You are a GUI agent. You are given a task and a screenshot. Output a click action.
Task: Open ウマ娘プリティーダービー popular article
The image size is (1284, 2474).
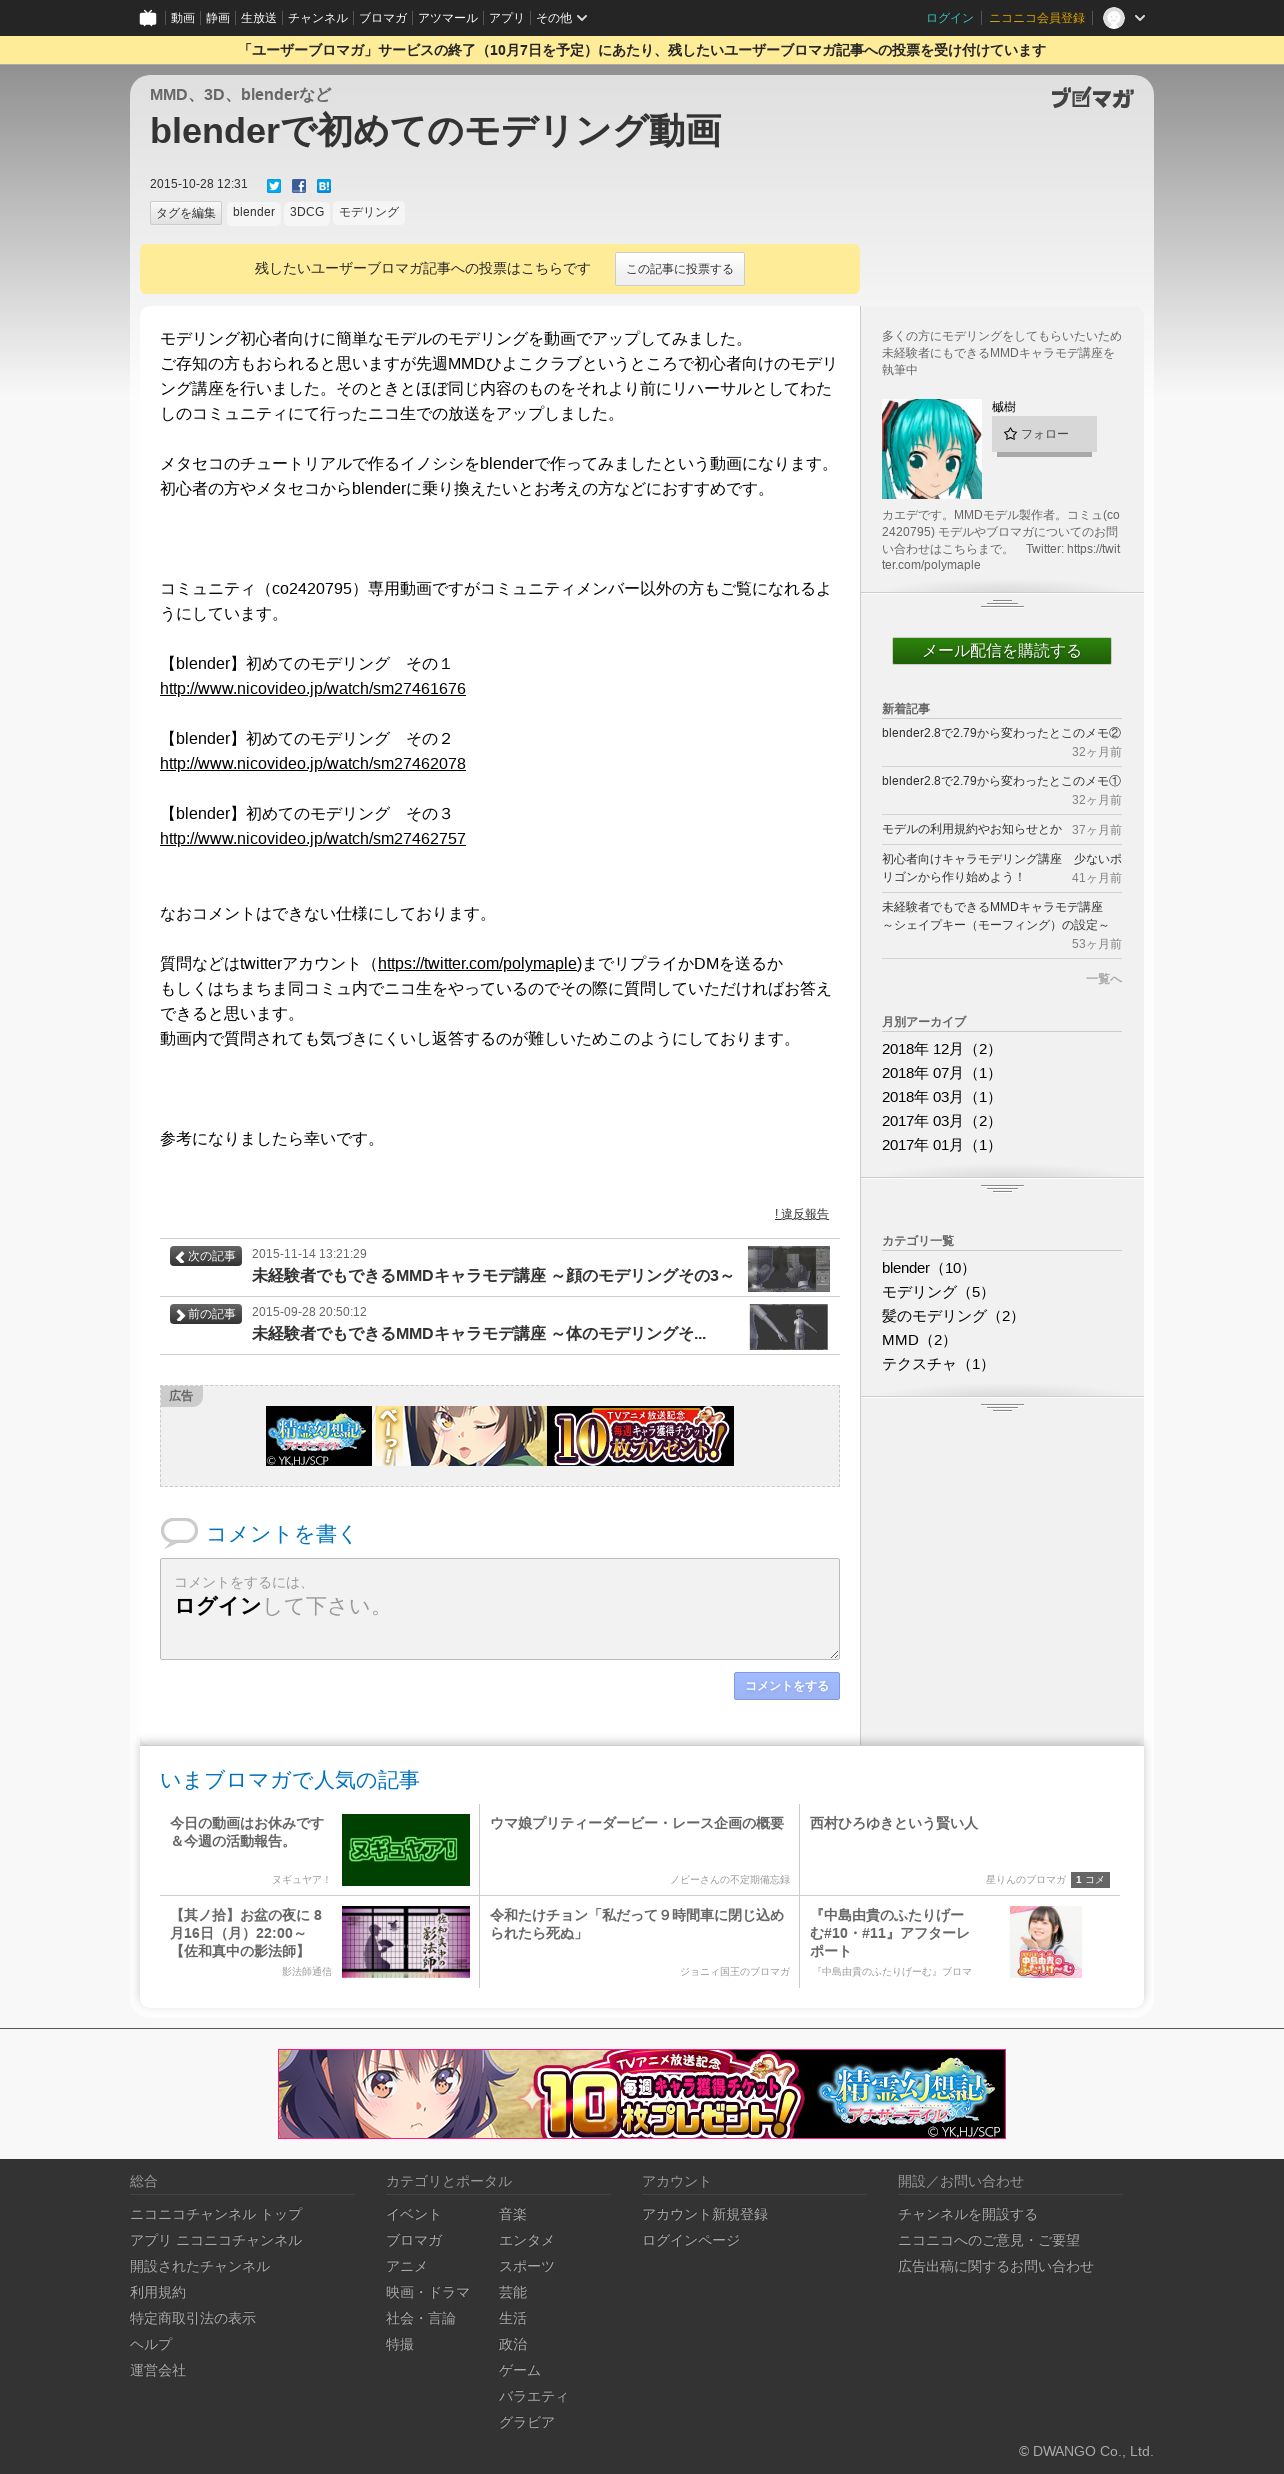(637, 1824)
